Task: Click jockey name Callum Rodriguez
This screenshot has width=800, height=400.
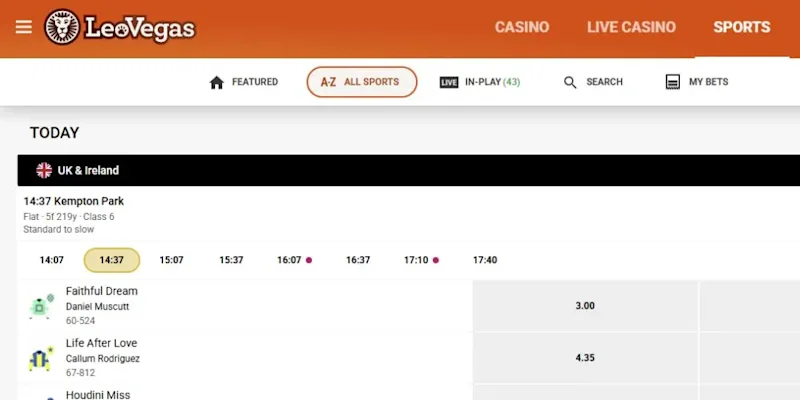Action: coord(103,359)
